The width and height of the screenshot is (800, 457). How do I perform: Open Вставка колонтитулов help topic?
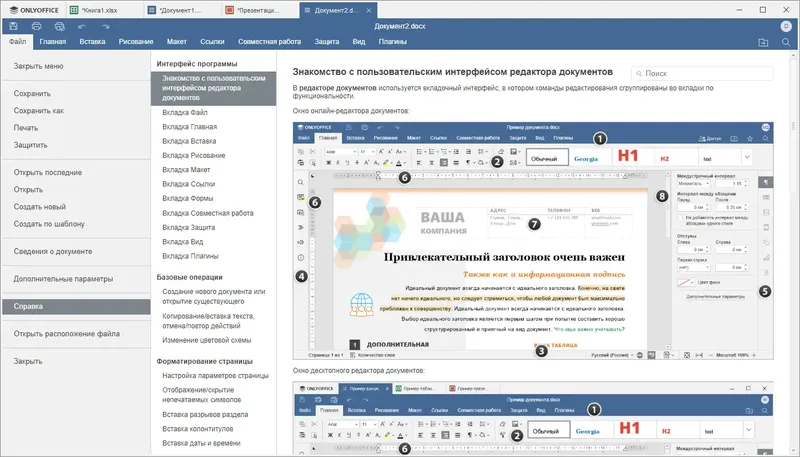point(213,429)
